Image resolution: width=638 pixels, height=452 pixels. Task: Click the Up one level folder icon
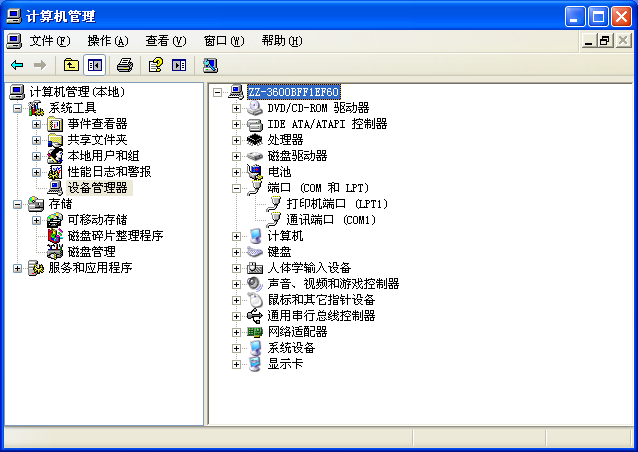click(71, 65)
